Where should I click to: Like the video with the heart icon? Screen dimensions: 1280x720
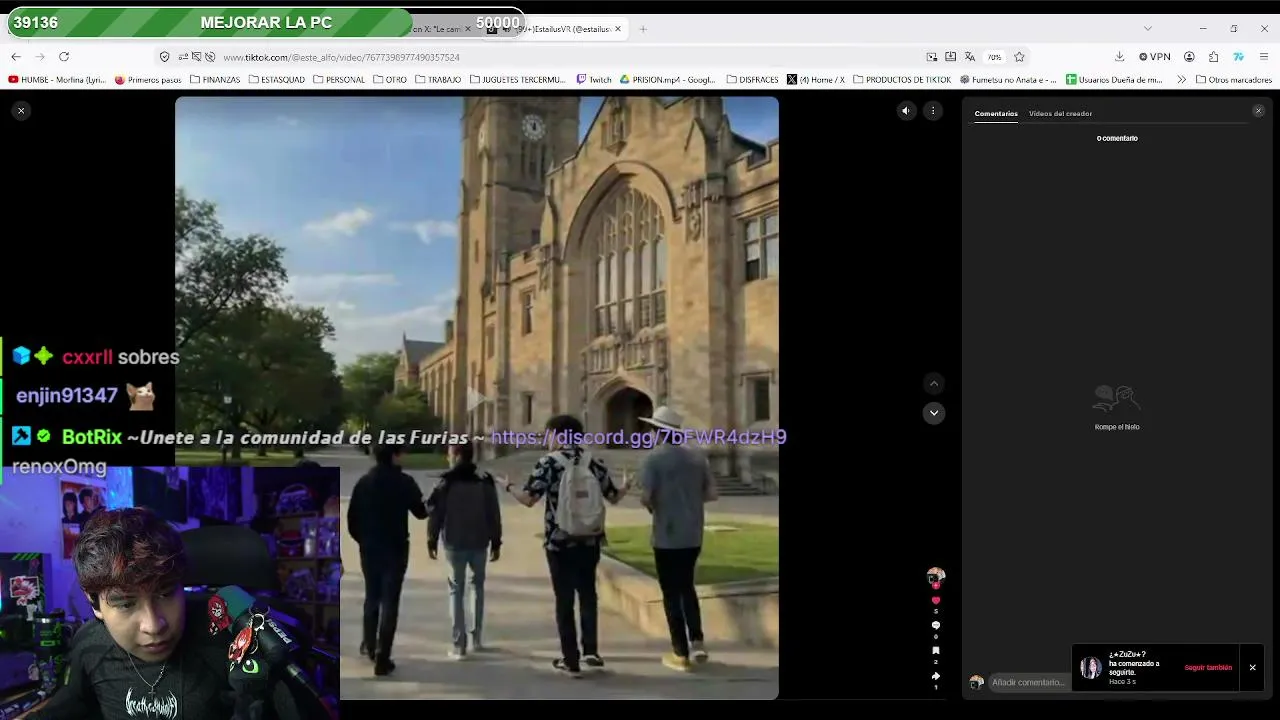[x=936, y=601]
